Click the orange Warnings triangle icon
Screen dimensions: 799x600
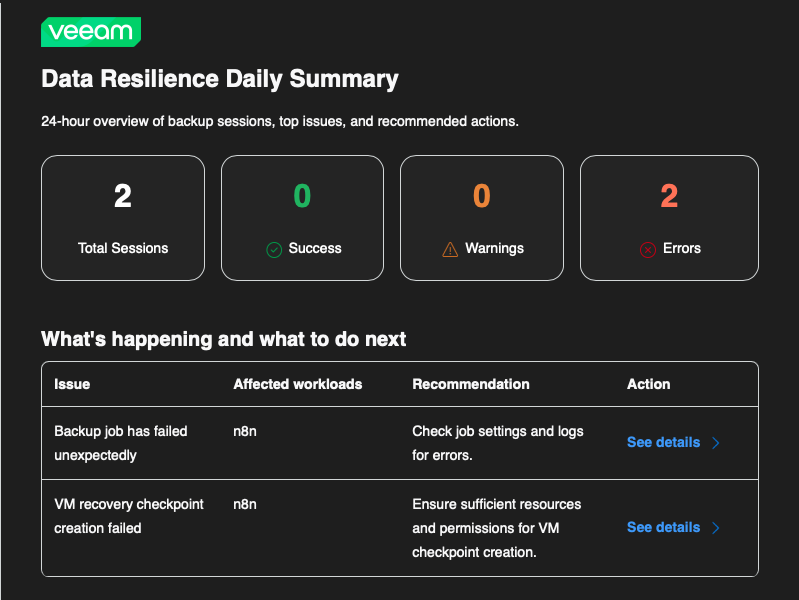(x=450, y=249)
